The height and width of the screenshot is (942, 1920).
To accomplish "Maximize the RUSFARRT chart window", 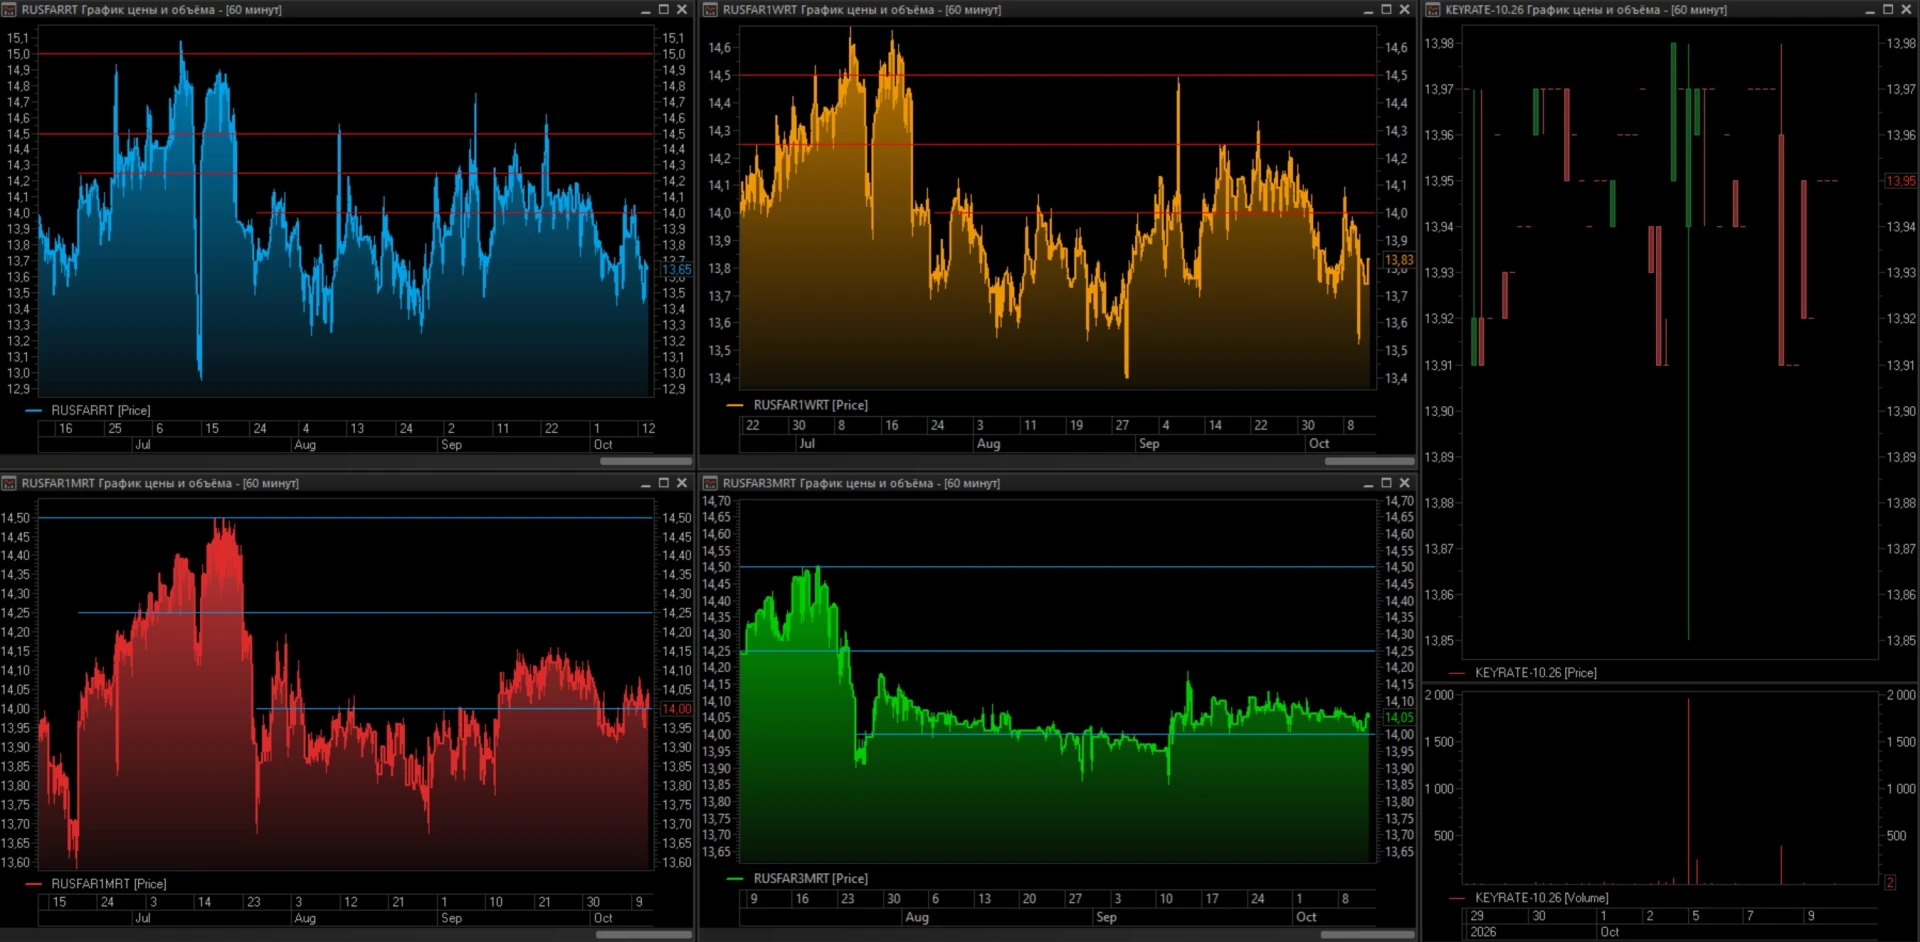I will [x=663, y=9].
